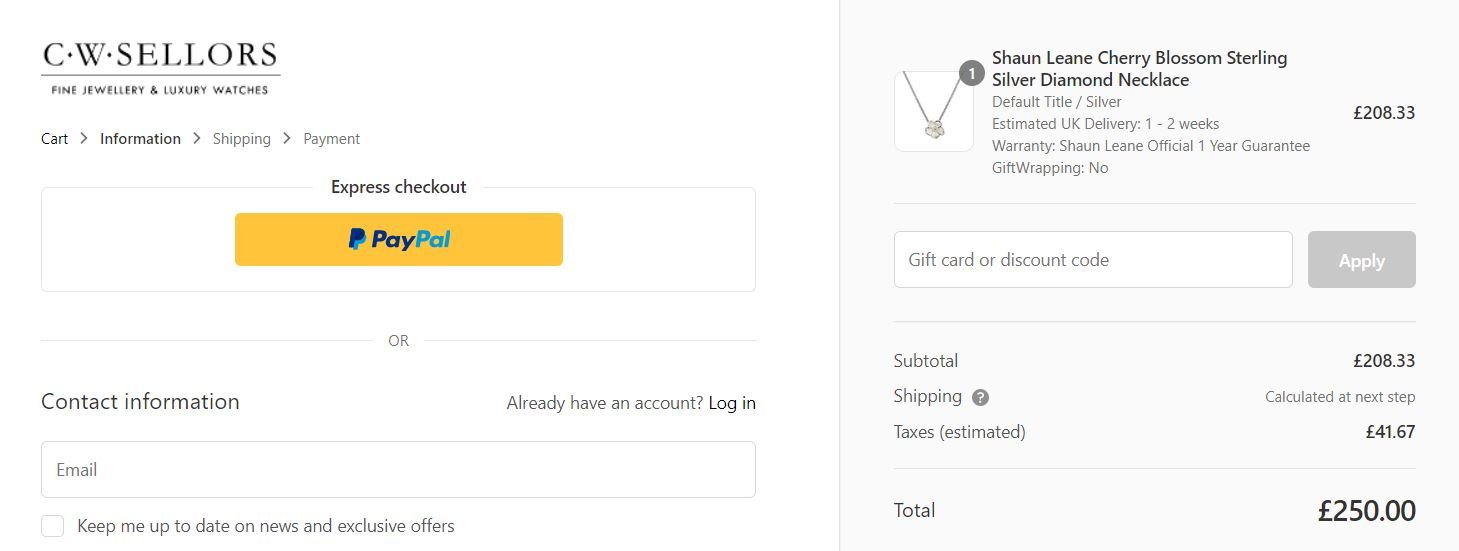This screenshot has width=1459, height=551.
Task: Click the chevron before Payment breadcrumb
Action: point(287,138)
